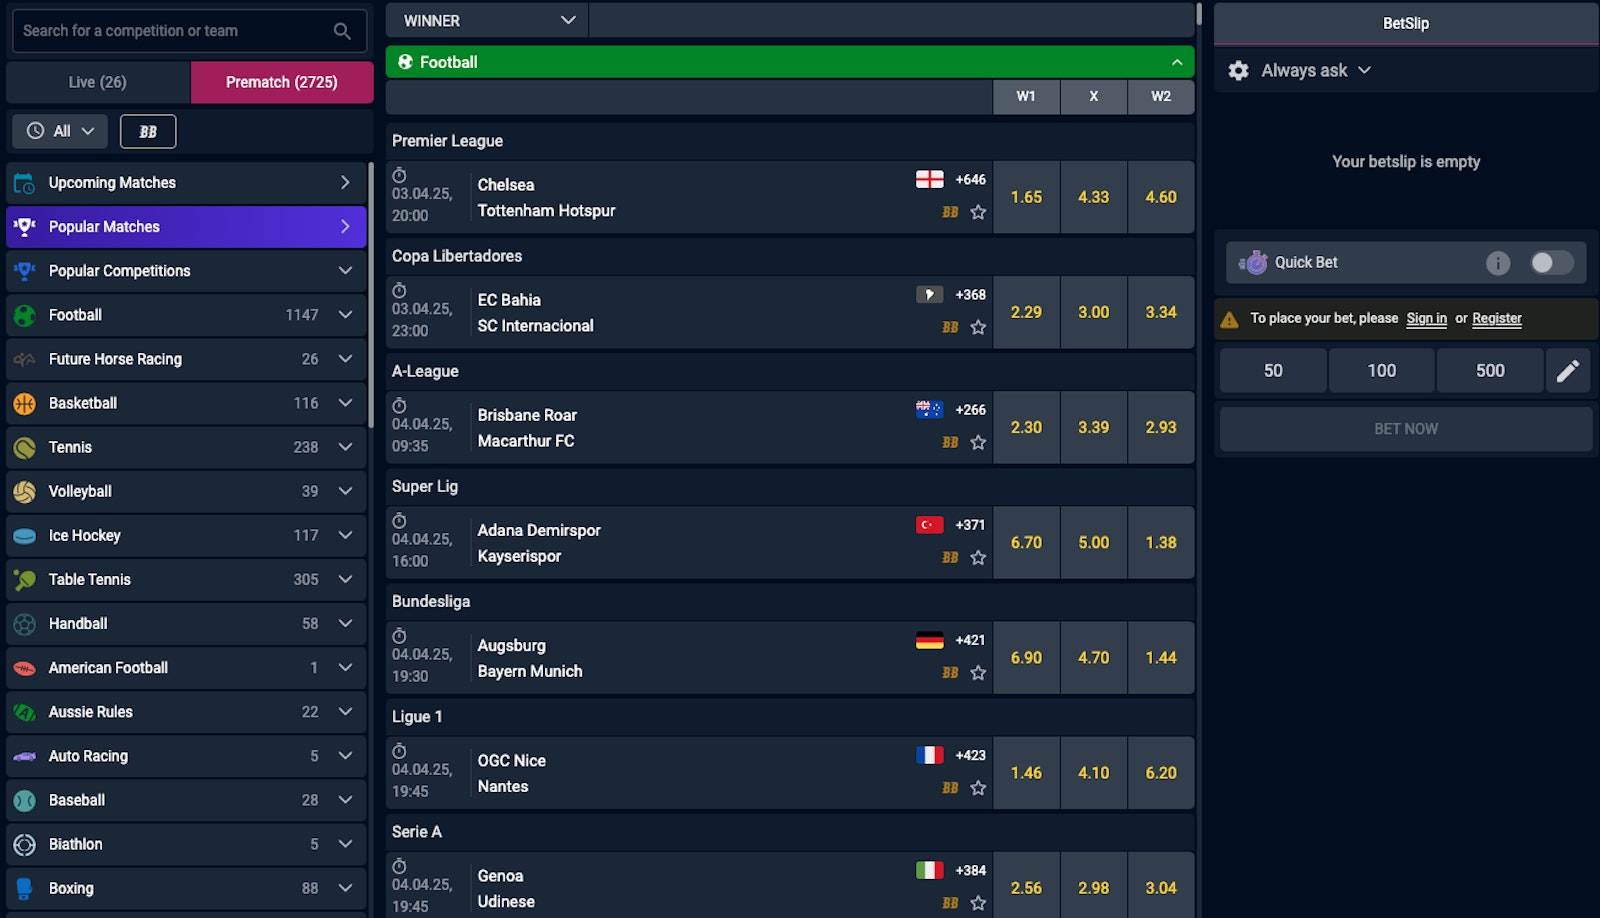
Task: Expand the Popular Competitions list
Action: (x=345, y=270)
